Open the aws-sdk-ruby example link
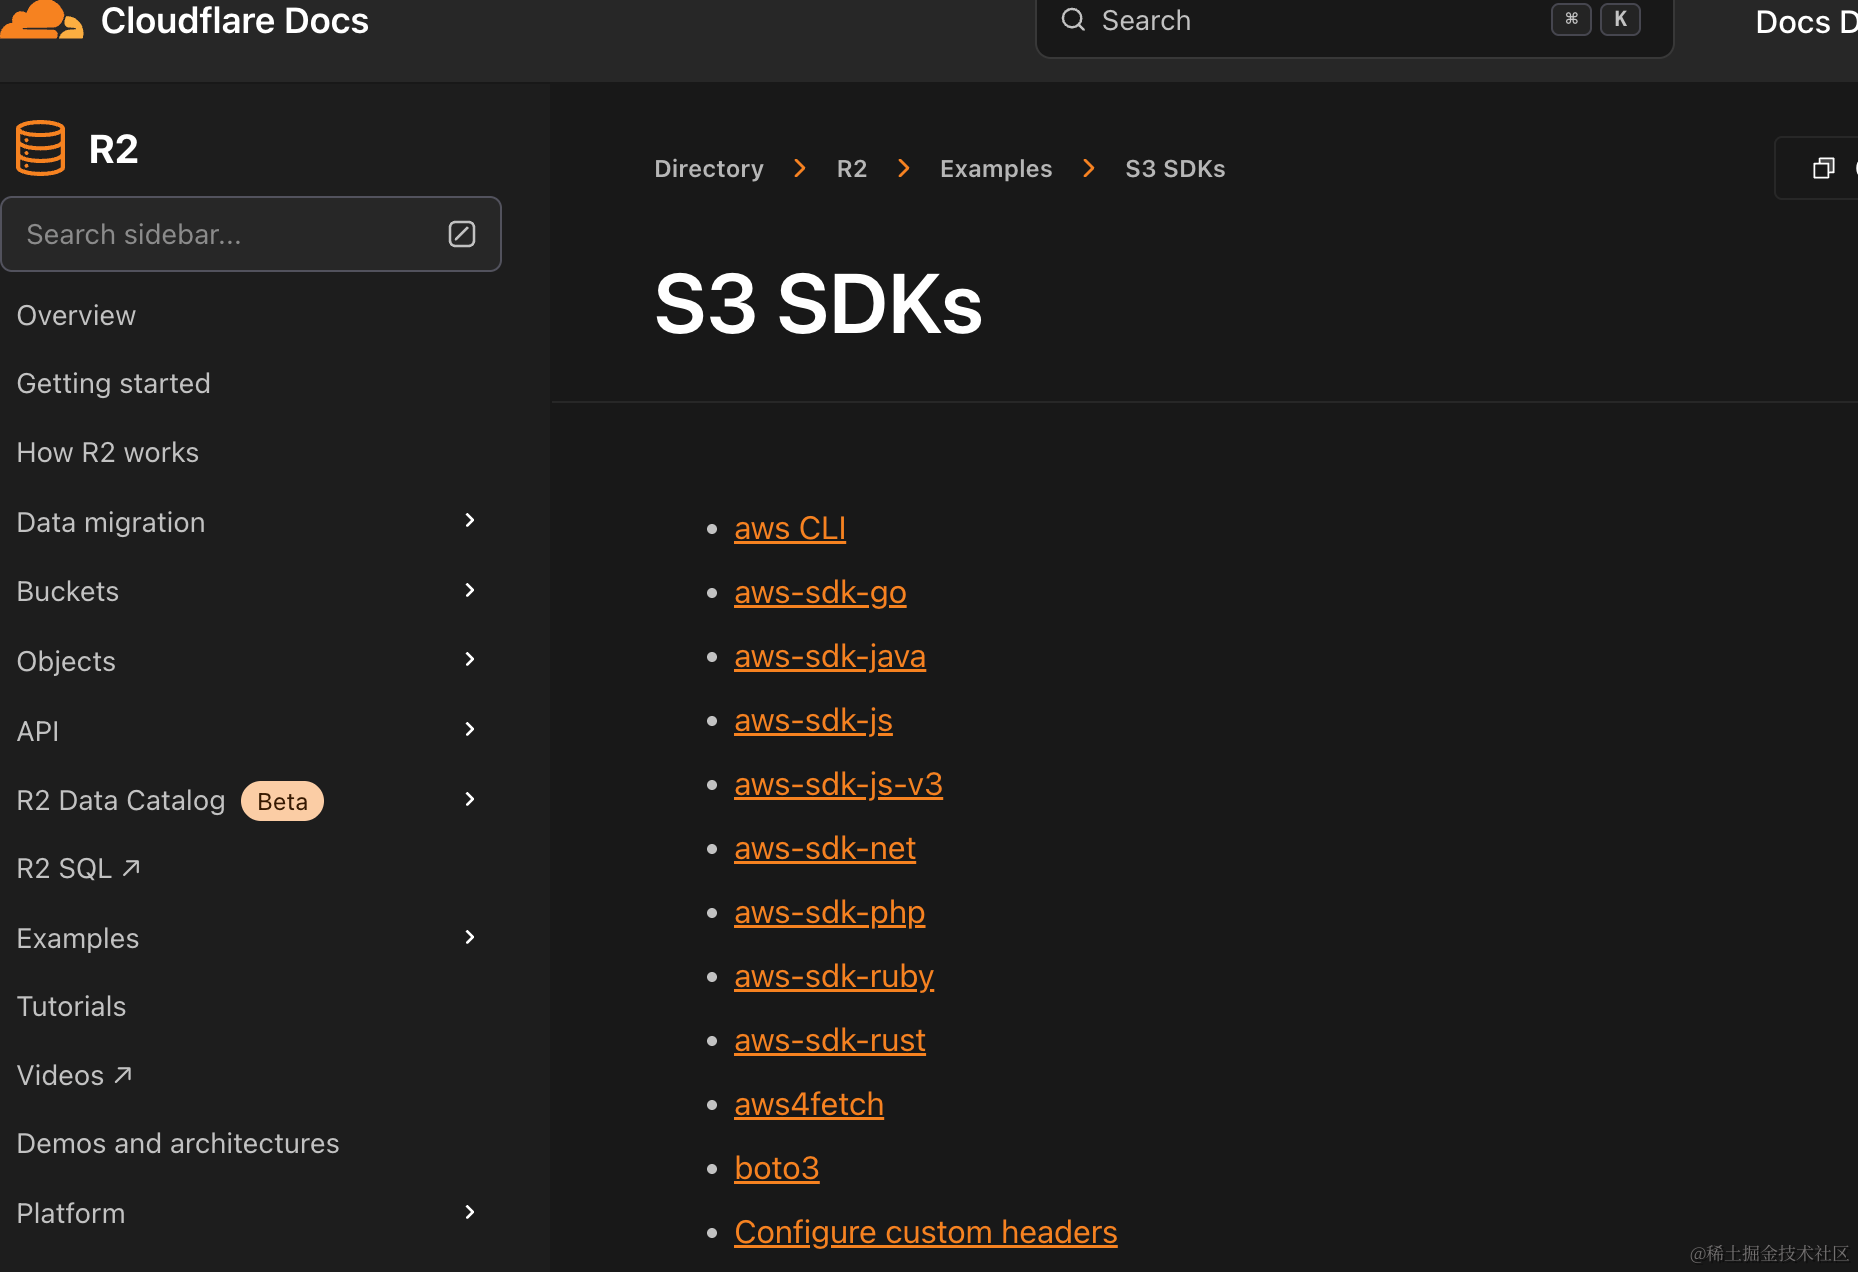Image resolution: width=1858 pixels, height=1272 pixels. 834,976
